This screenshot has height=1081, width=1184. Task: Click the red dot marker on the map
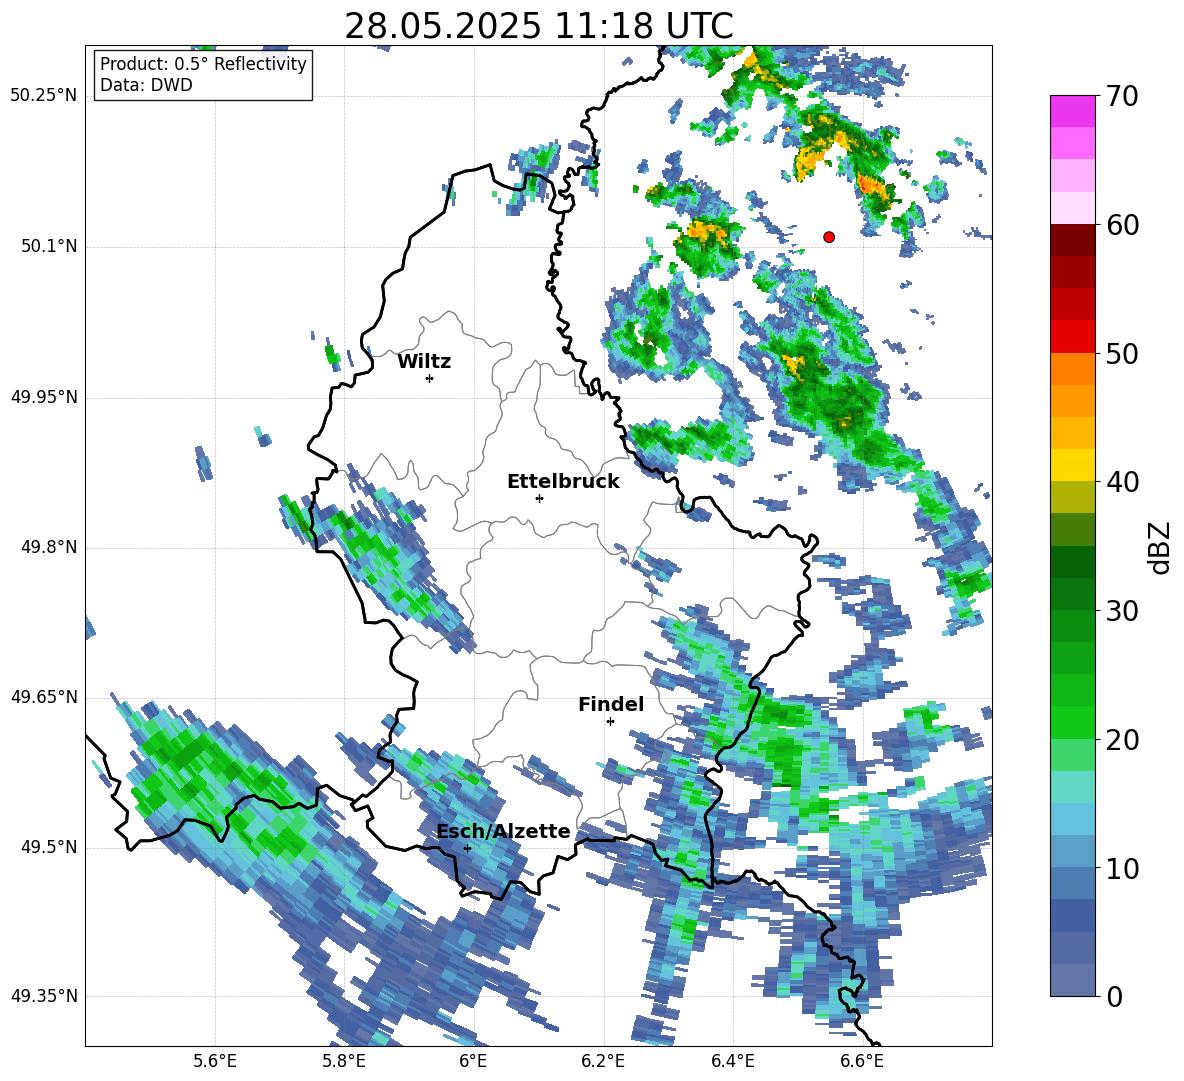click(x=829, y=237)
